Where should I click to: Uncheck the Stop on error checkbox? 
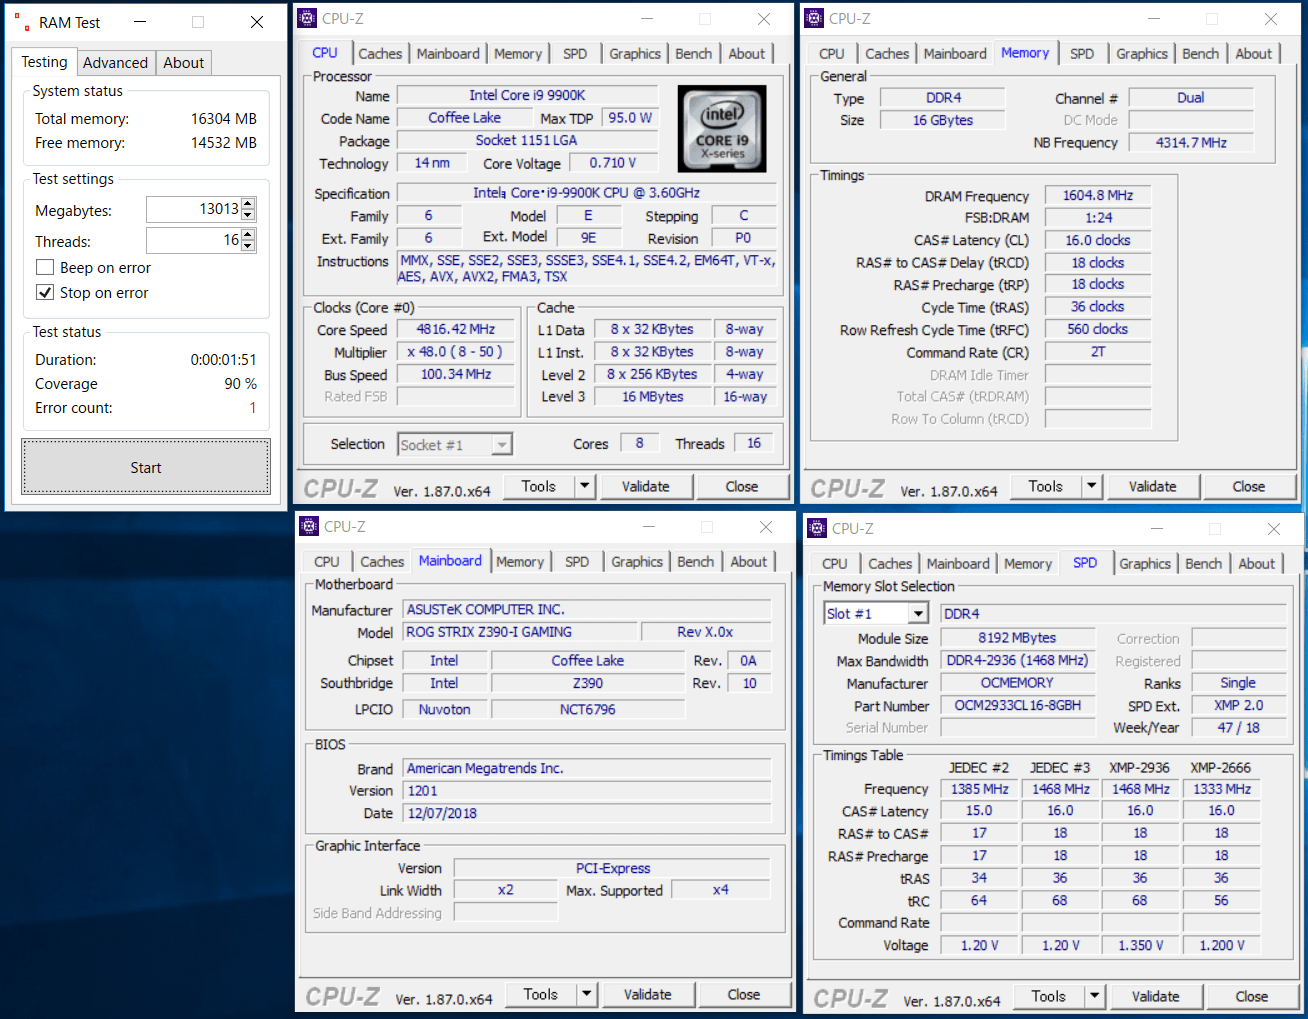point(45,293)
